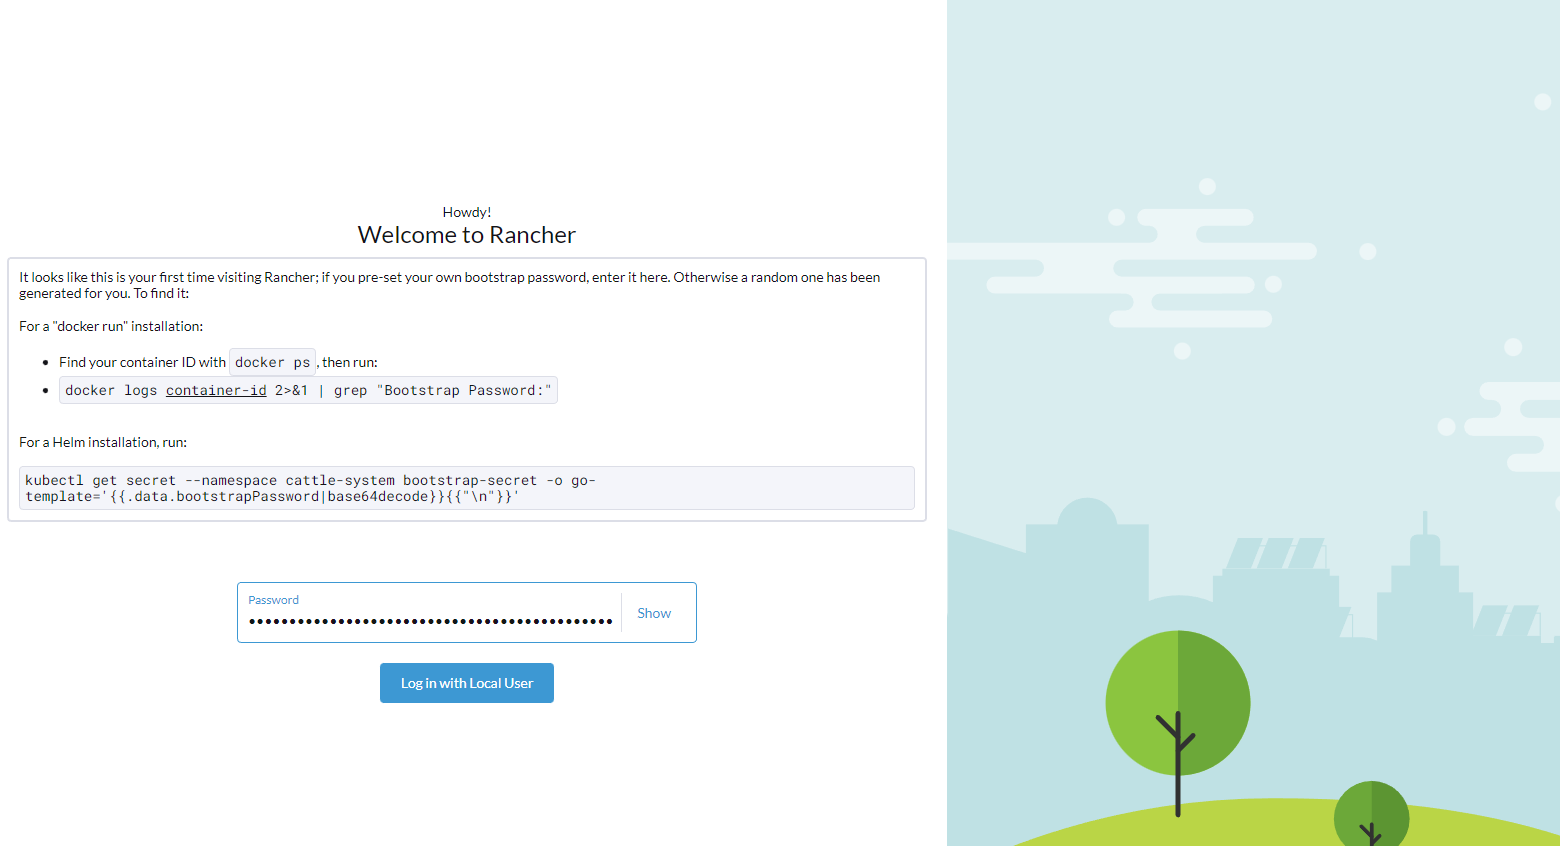Click the underlined container-id text
Screen dimensions: 1560x846
point(216,390)
